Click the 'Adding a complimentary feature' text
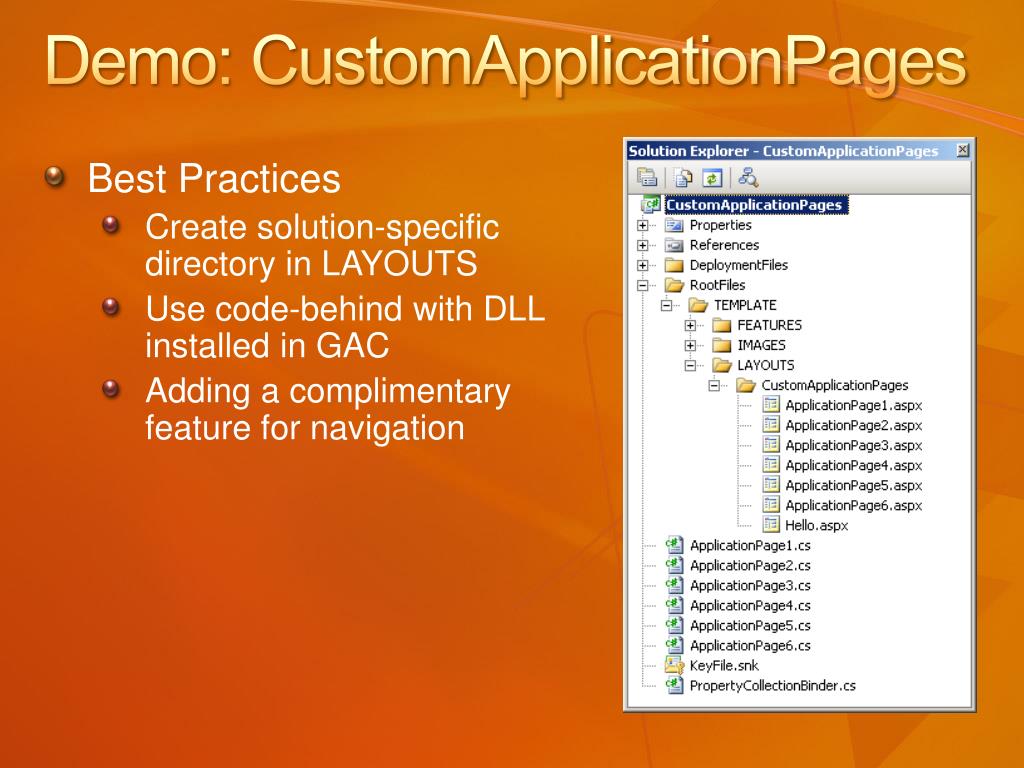 click(x=327, y=409)
